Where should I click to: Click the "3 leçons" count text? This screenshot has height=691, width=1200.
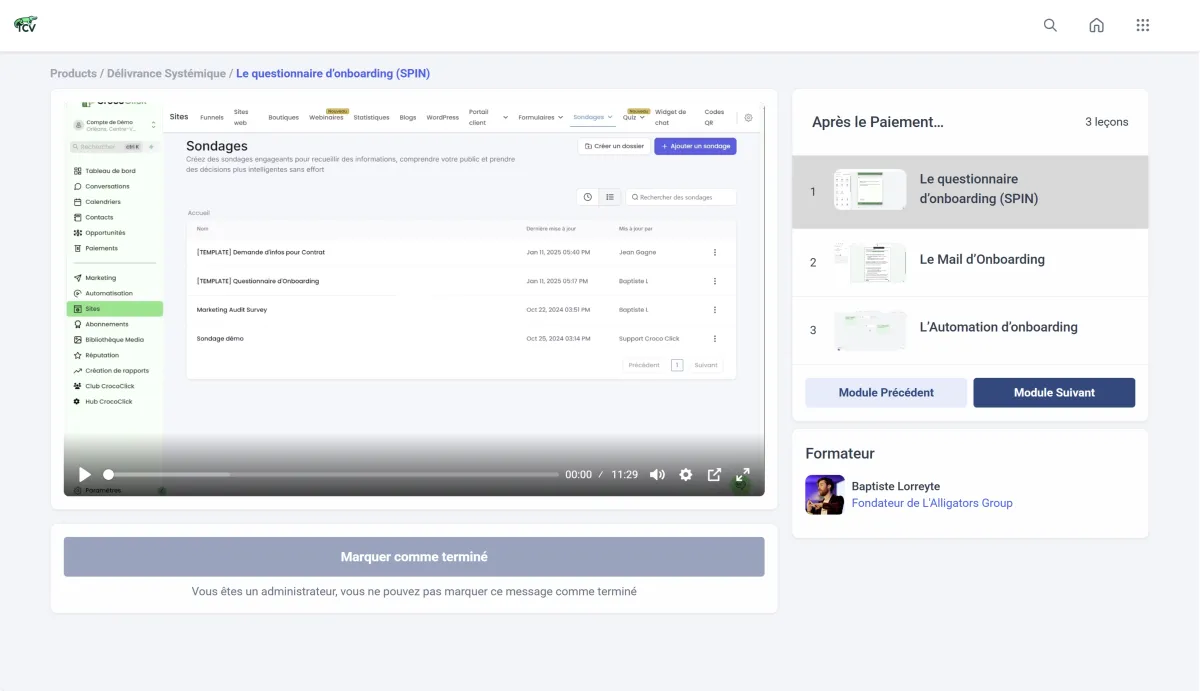(x=1106, y=122)
